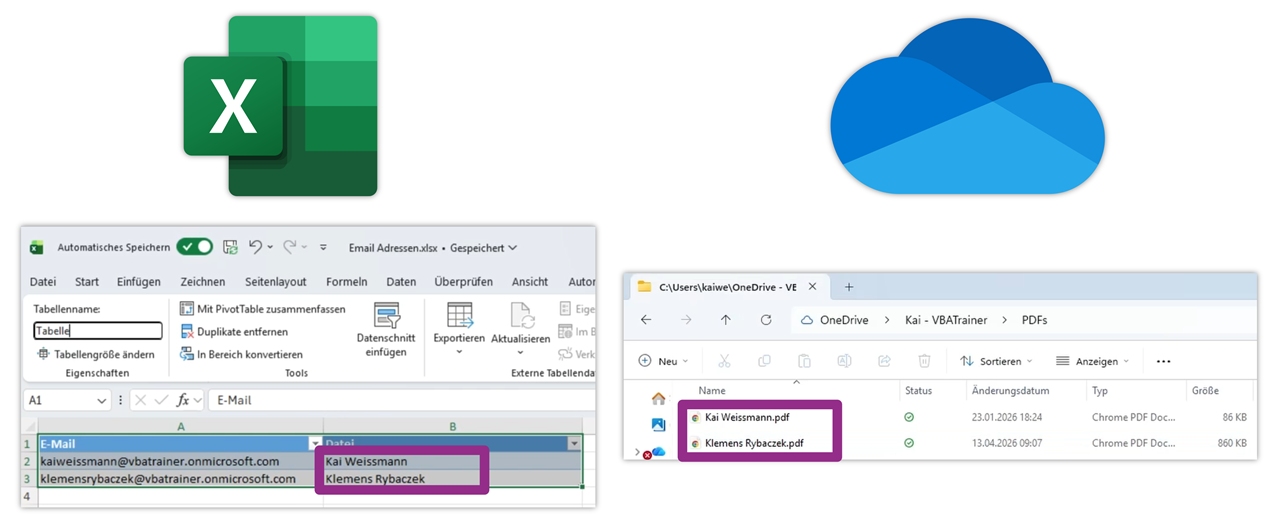Select row 4 header in Excel
Viewport: 1280px width, 520px height.
pyautogui.click(x=28, y=495)
